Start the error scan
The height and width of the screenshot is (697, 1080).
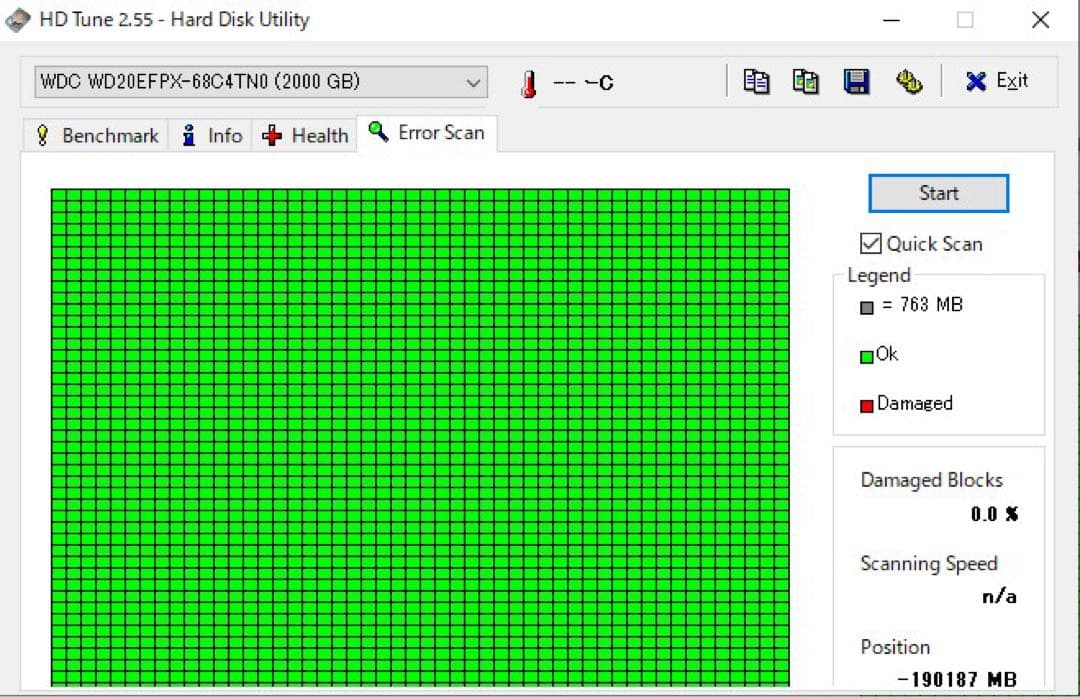(x=938, y=193)
